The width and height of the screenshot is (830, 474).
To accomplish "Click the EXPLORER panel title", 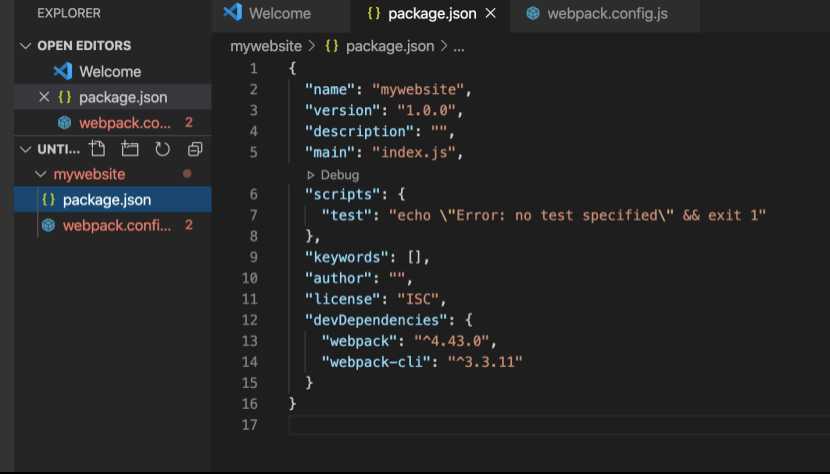I will coord(69,13).
